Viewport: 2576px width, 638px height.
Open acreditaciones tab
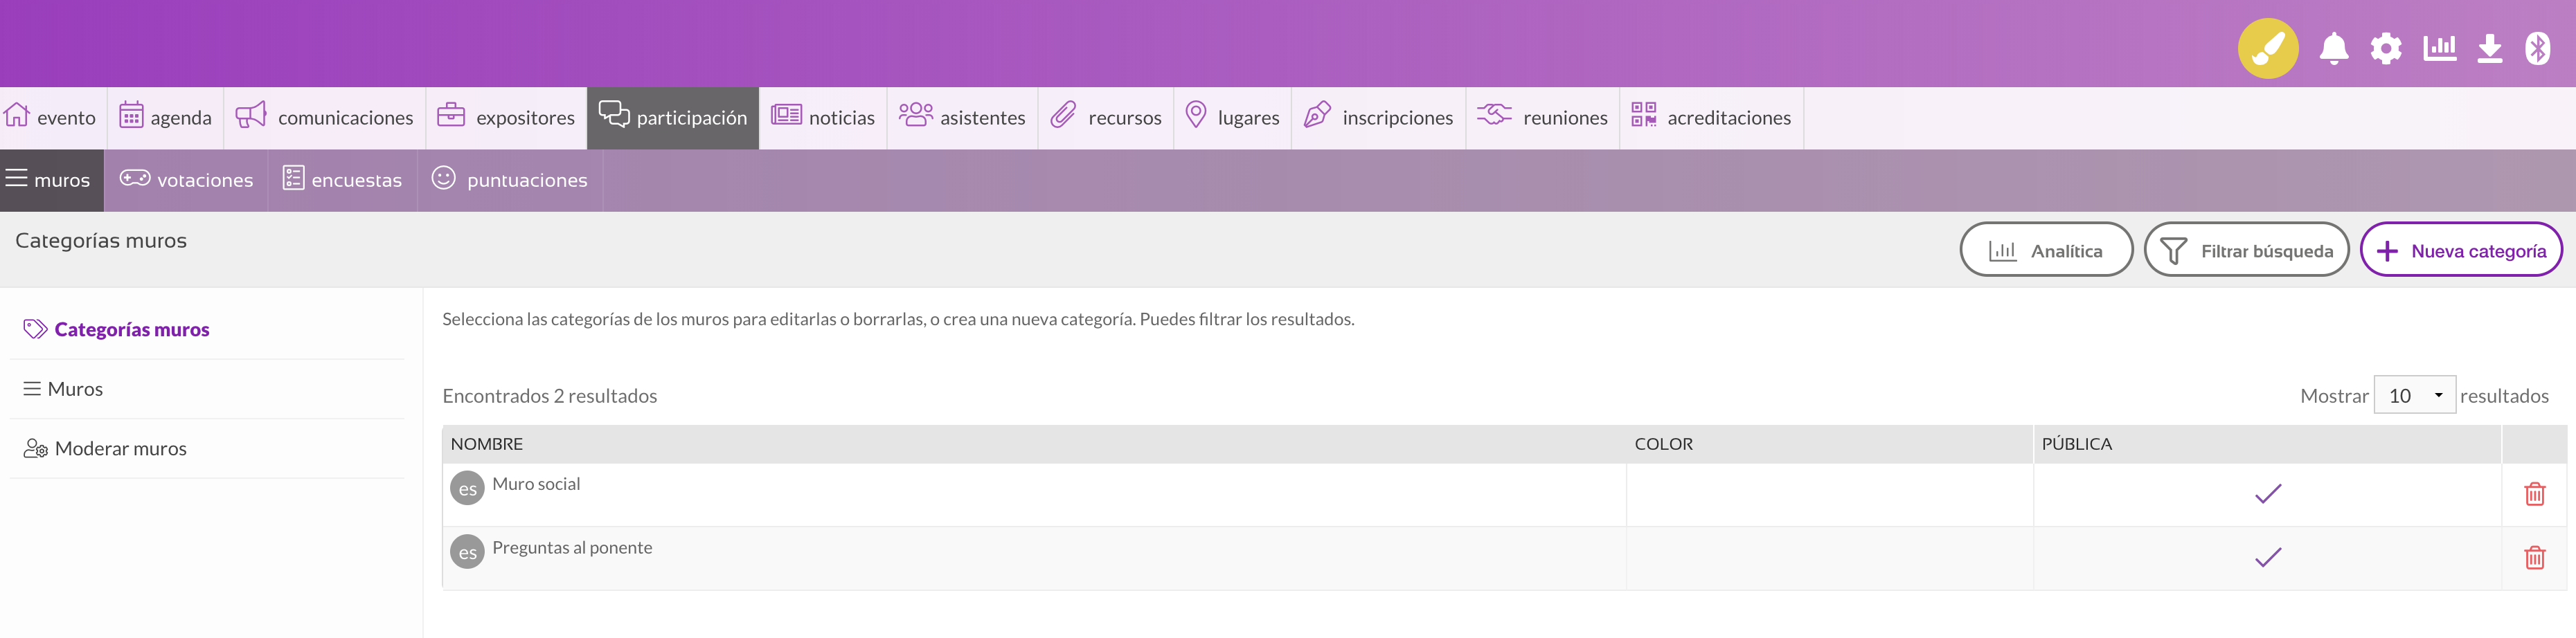1712,118
